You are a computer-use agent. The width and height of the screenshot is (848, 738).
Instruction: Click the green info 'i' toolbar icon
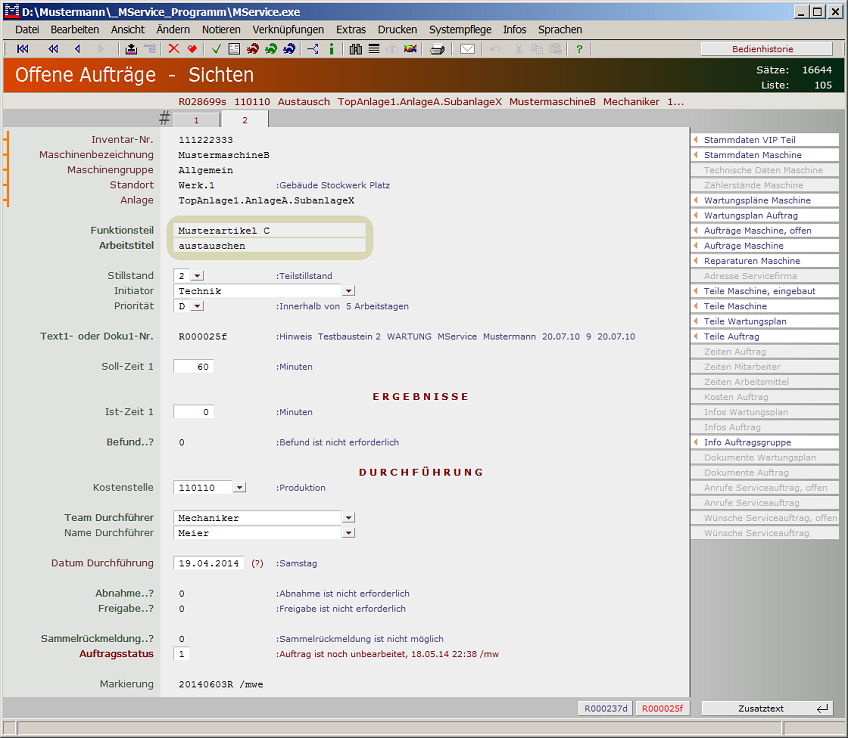click(331, 49)
